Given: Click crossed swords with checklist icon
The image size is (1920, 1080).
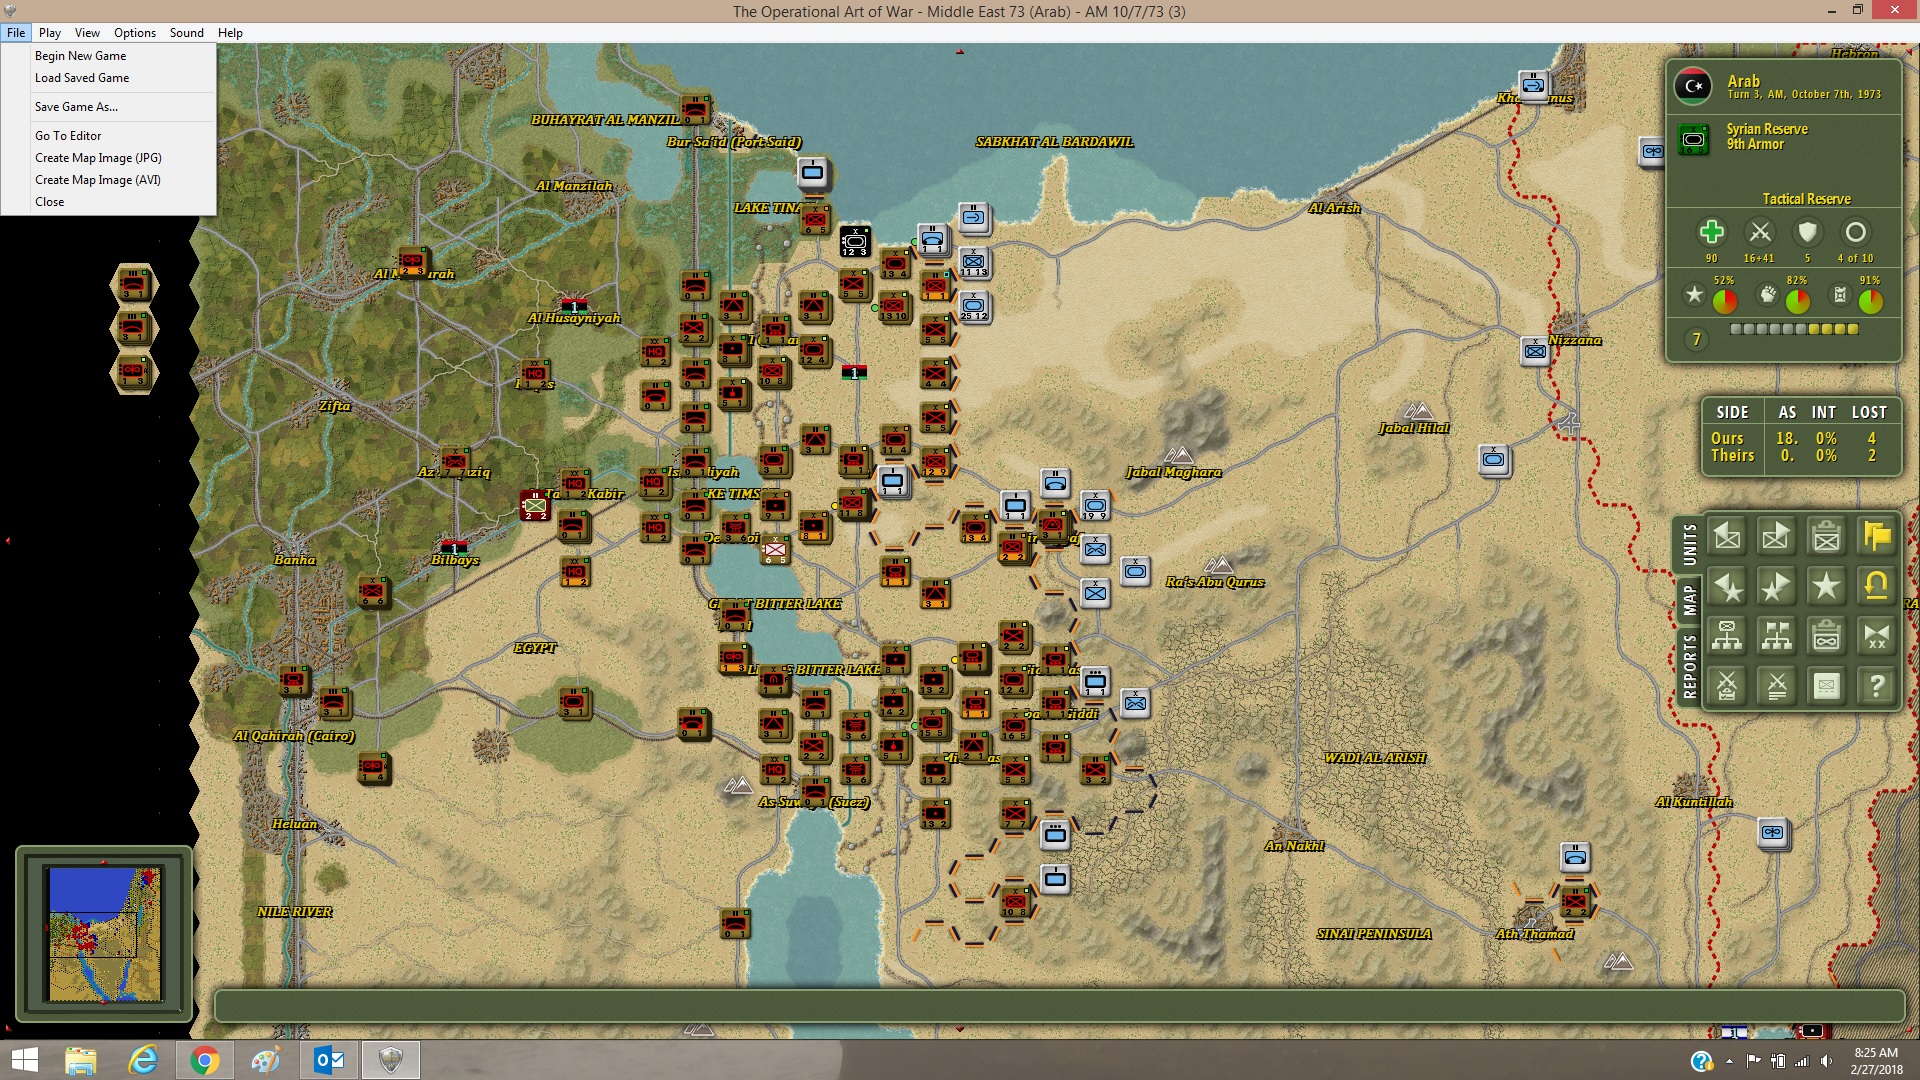Looking at the screenshot, I should coord(1727,686).
